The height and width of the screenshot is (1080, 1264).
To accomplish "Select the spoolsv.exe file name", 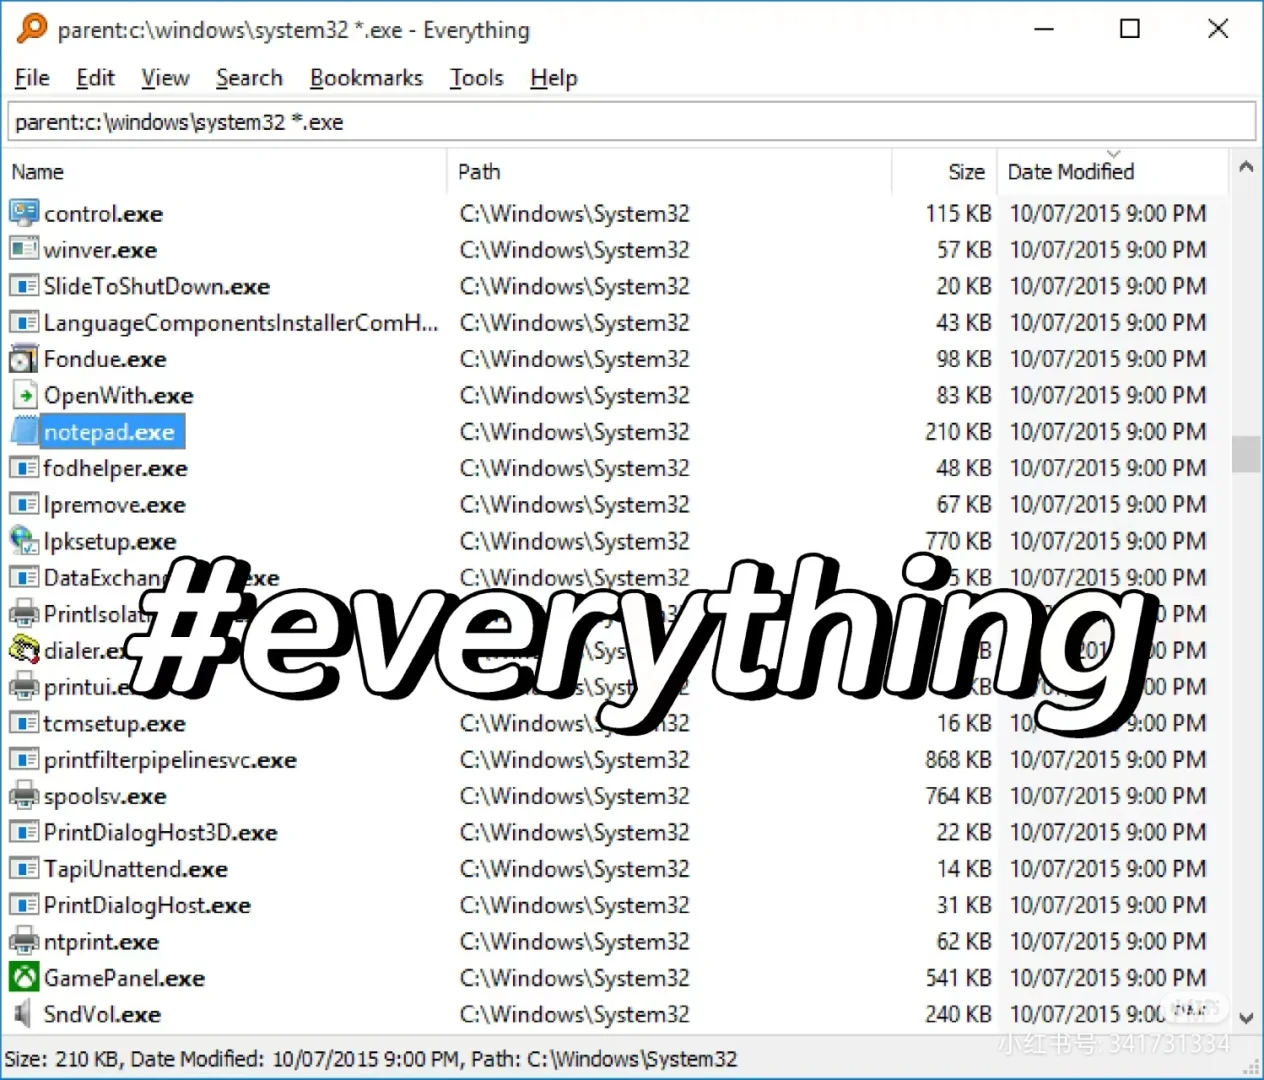I will click(105, 797).
